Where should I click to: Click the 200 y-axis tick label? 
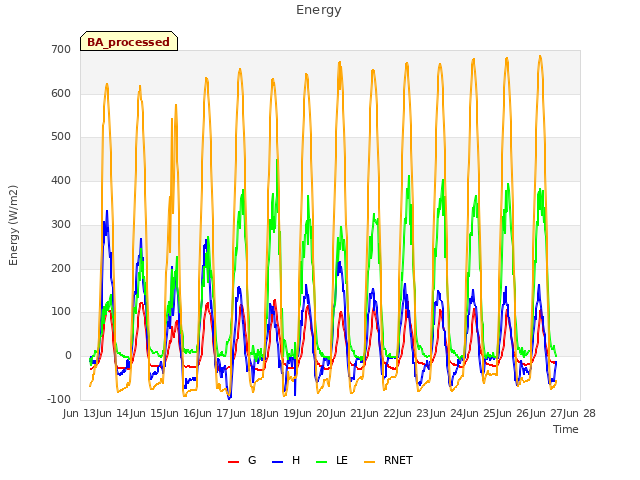pos(61,268)
